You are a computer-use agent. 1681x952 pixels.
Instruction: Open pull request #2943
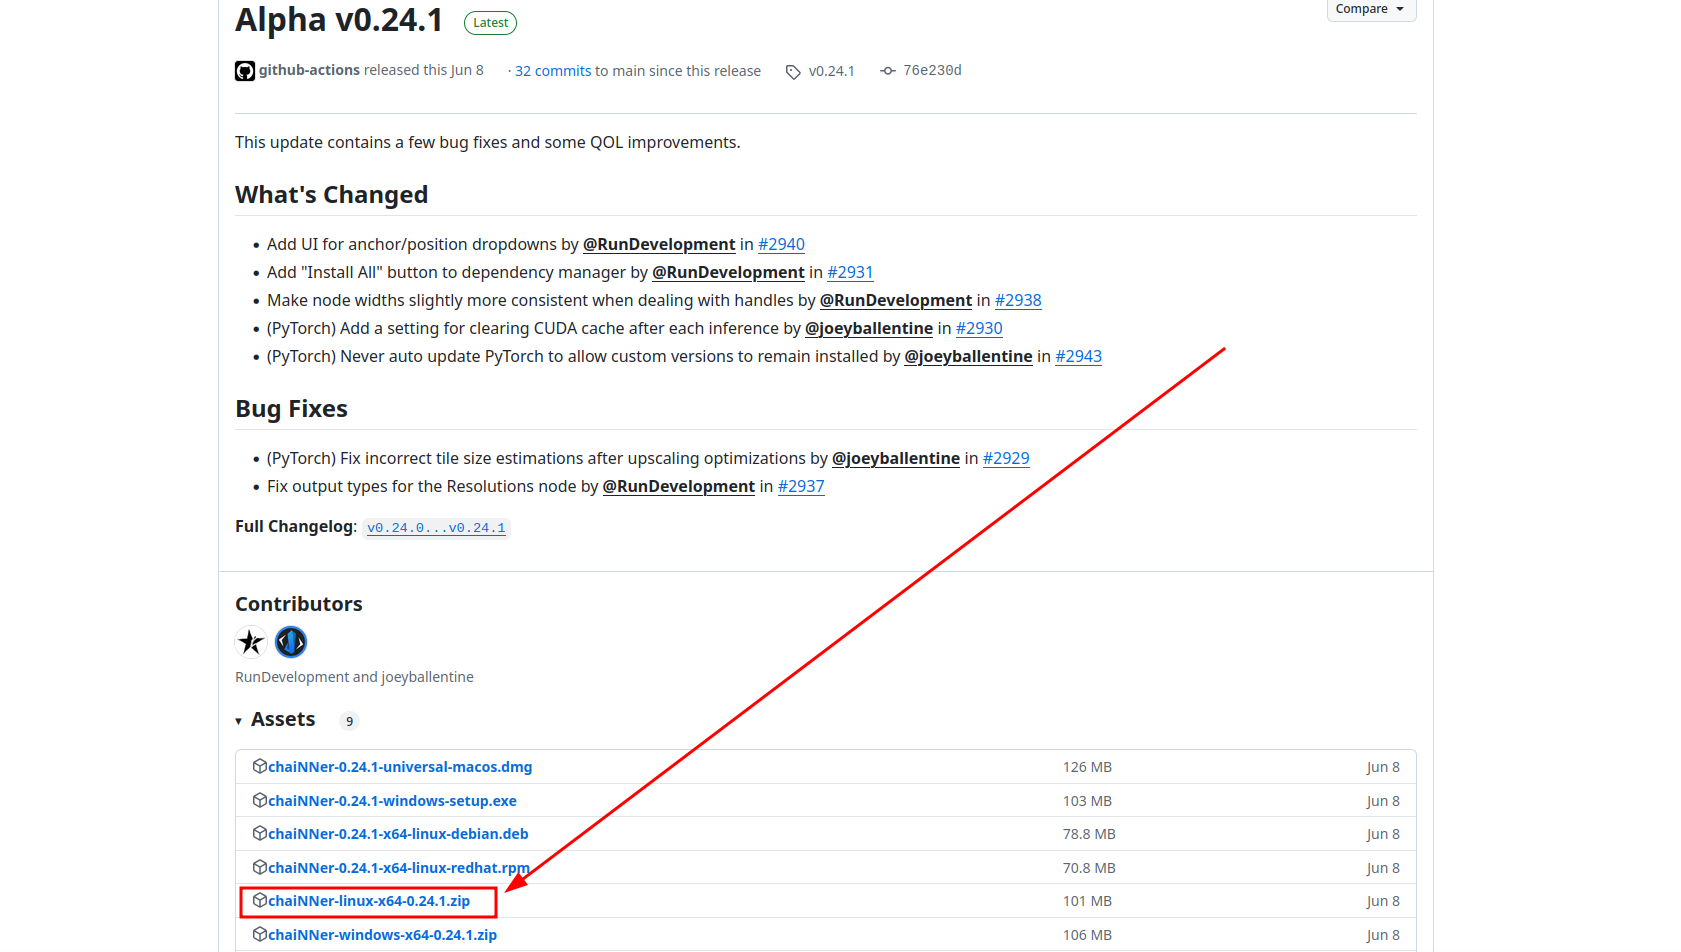(x=1078, y=356)
